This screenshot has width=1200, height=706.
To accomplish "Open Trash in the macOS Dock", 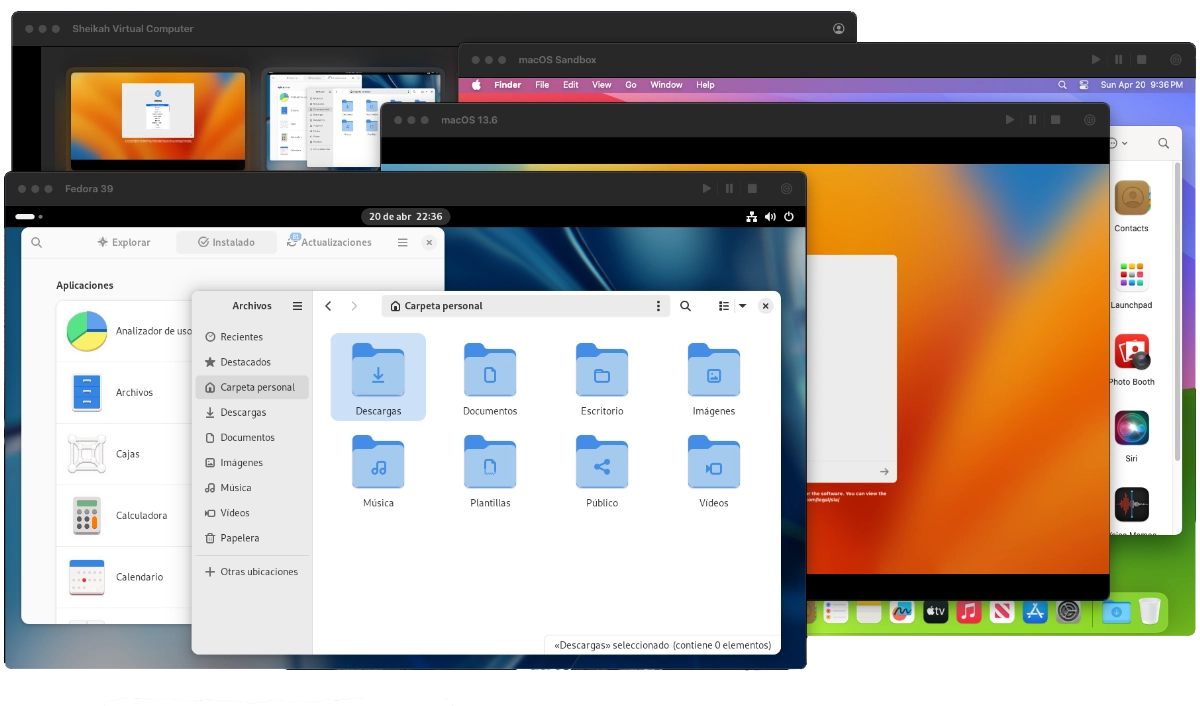I will click(x=1149, y=611).
